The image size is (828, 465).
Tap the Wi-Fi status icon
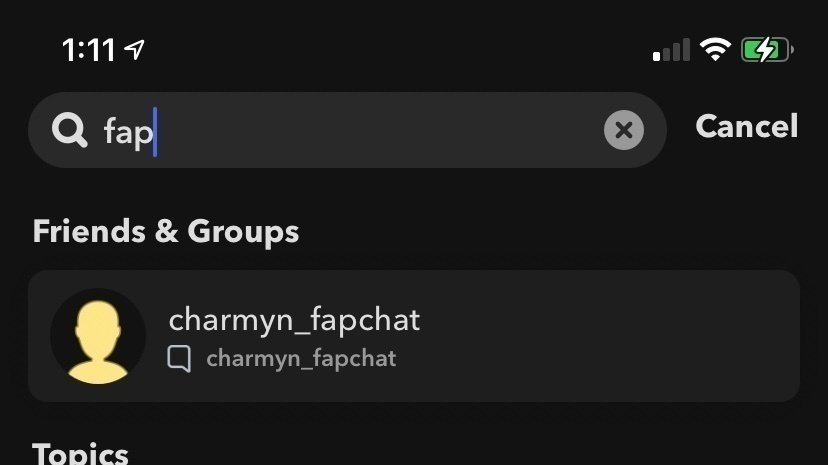tap(715, 50)
